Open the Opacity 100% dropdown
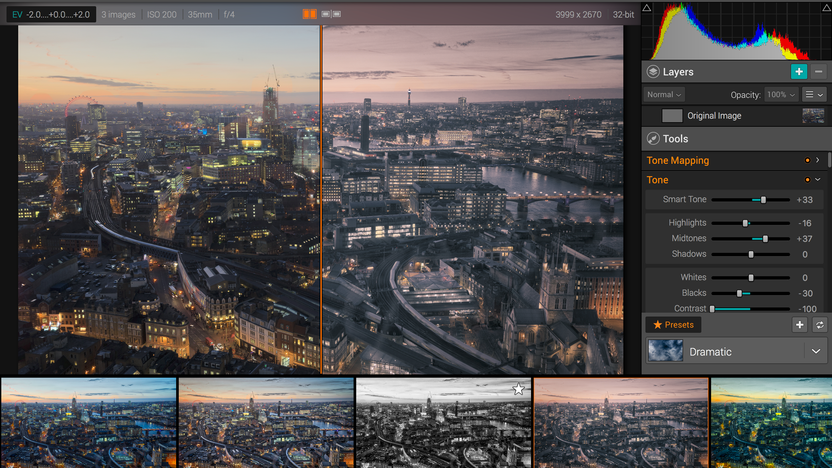Image resolution: width=832 pixels, height=468 pixels. (782, 94)
